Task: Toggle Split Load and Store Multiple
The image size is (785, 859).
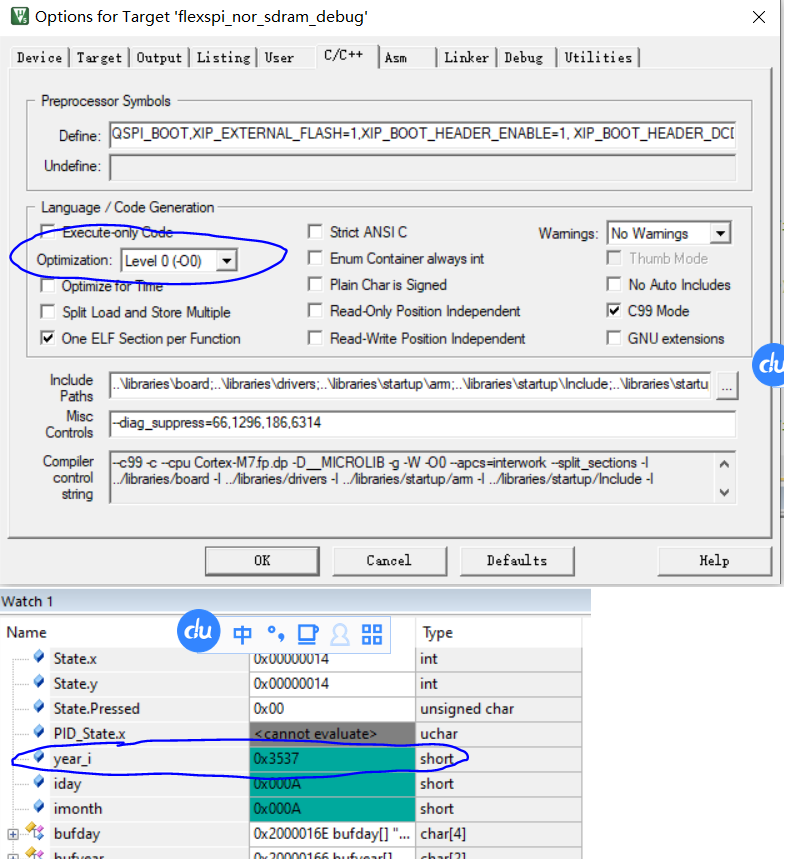Action: point(48,312)
